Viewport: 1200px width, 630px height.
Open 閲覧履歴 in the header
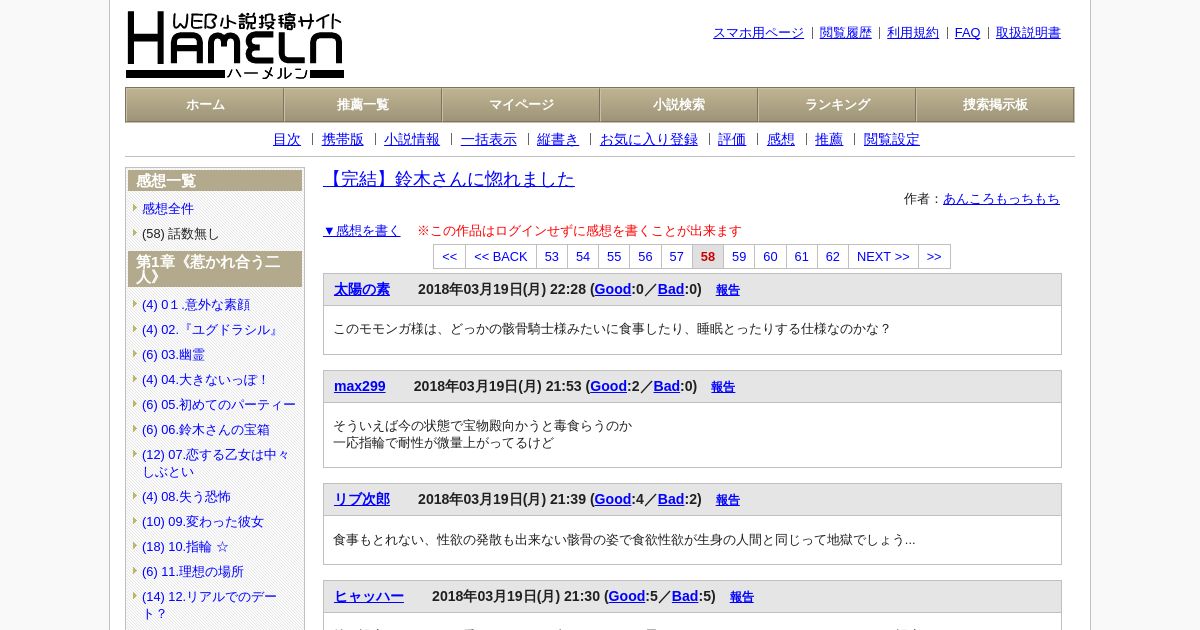[x=846, y=33]
